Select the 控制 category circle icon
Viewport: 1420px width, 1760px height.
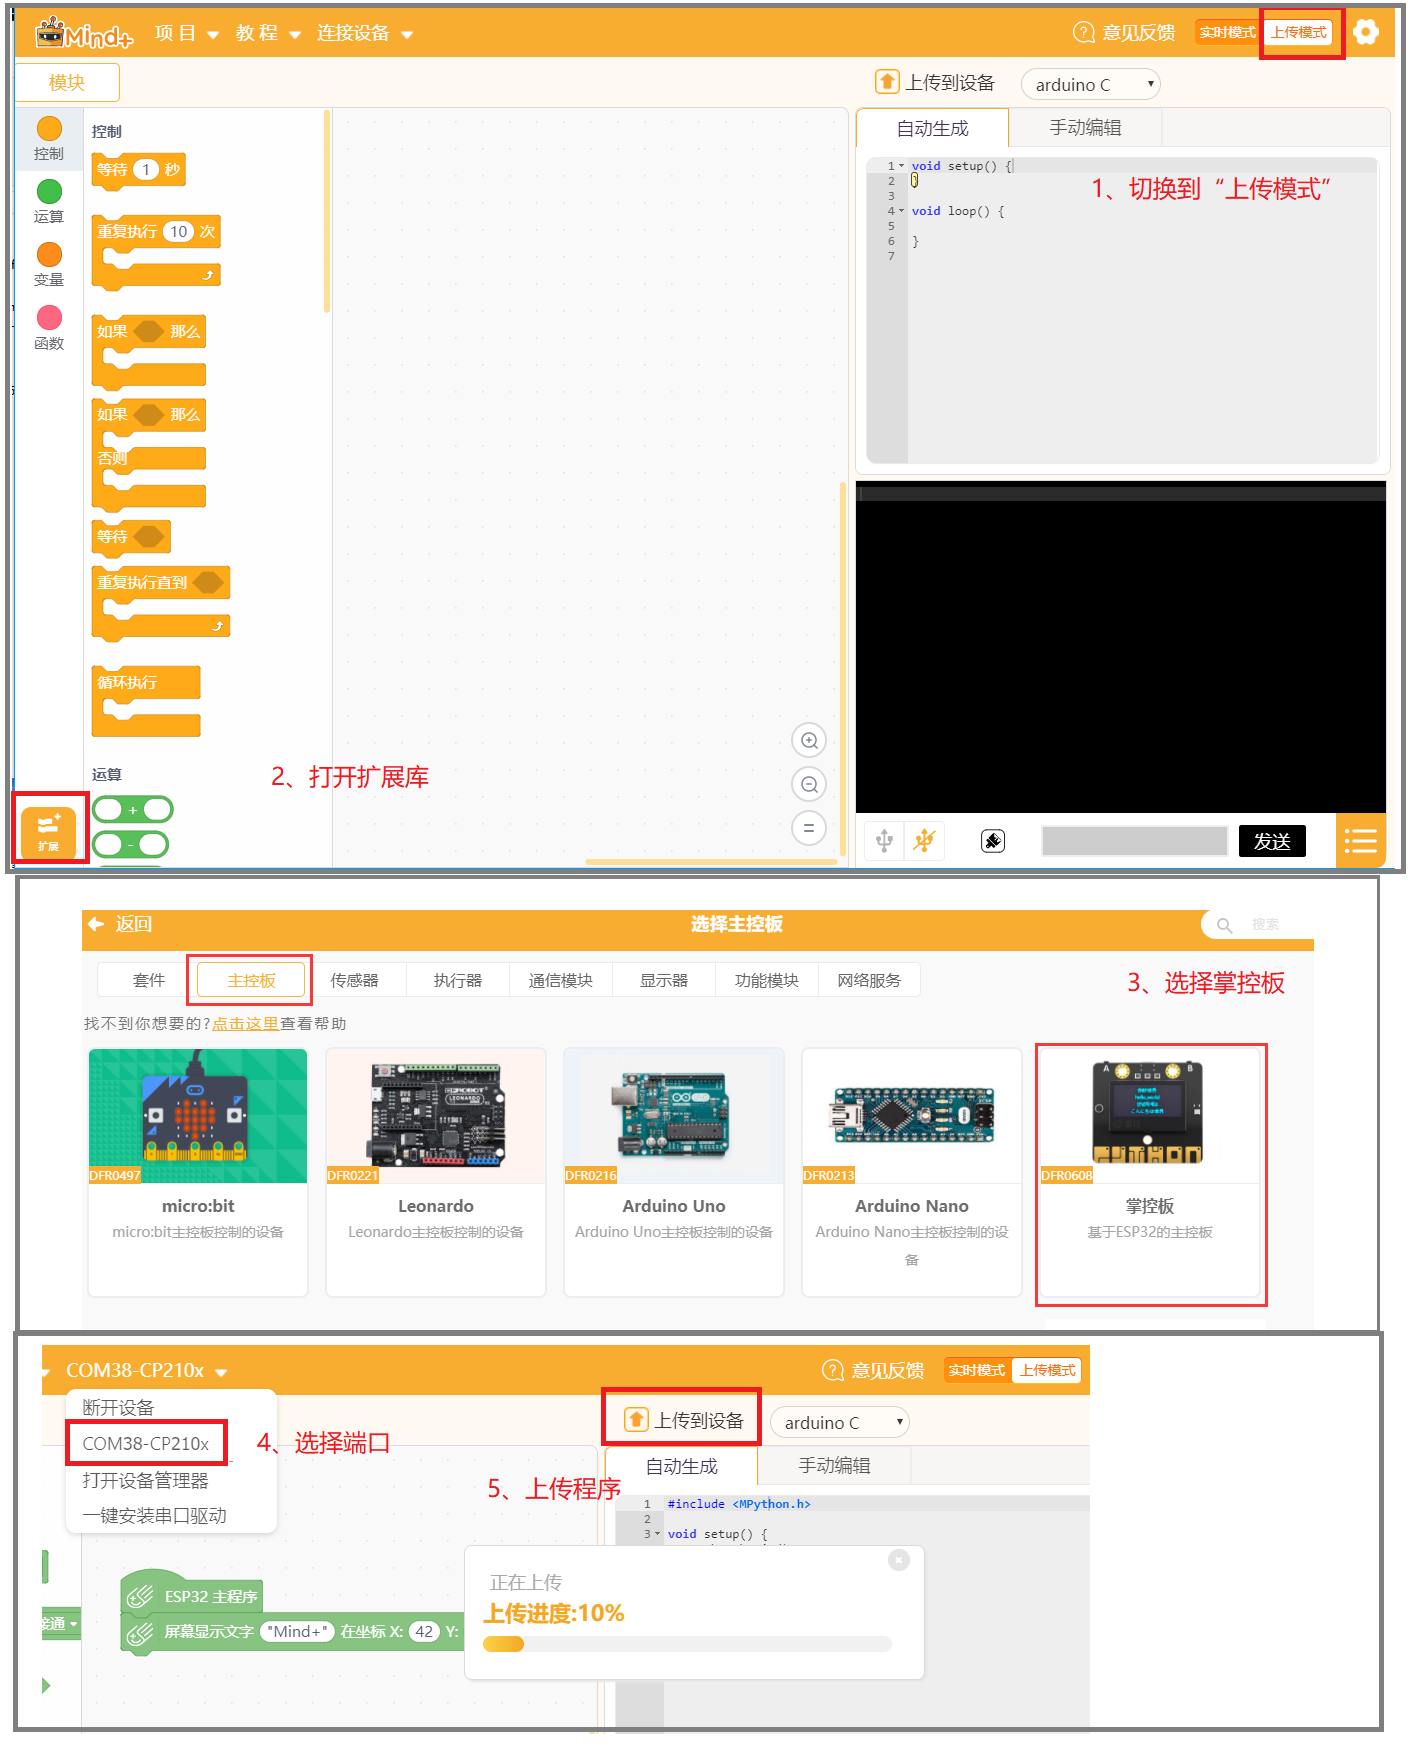click(49, 128)
